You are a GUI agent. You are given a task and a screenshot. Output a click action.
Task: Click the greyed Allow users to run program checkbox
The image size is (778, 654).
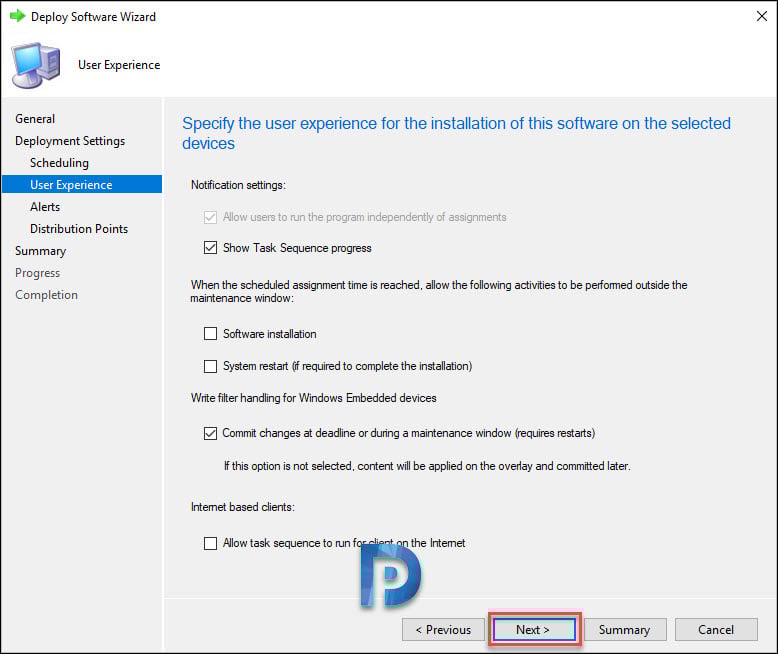point(210,217)
